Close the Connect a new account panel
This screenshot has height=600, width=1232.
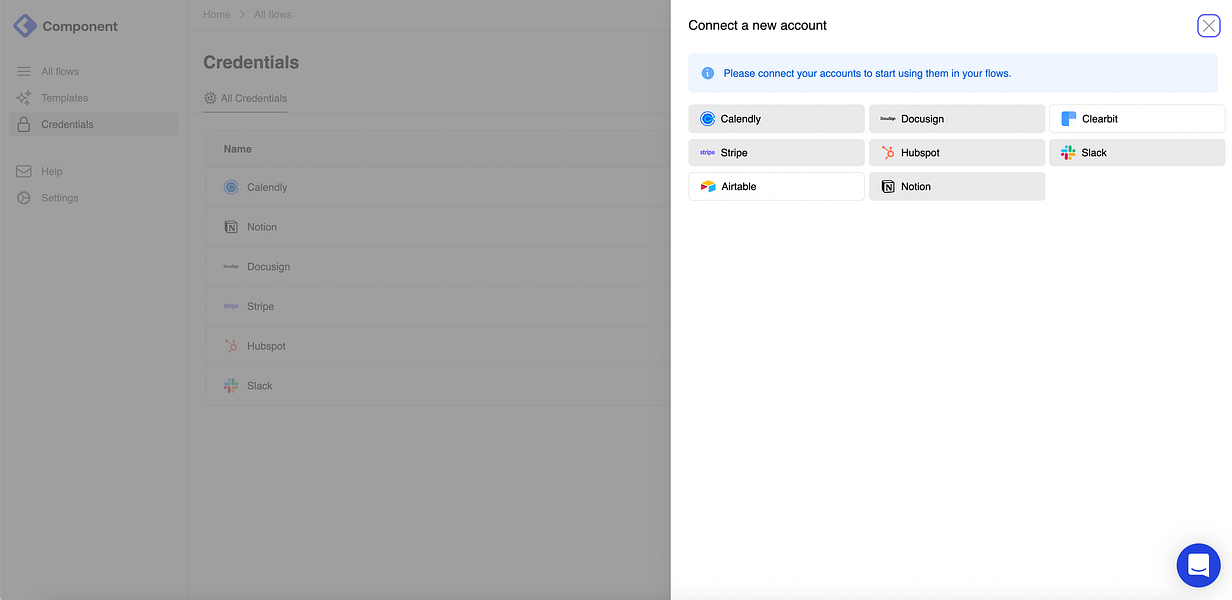tap(1209, 26)
